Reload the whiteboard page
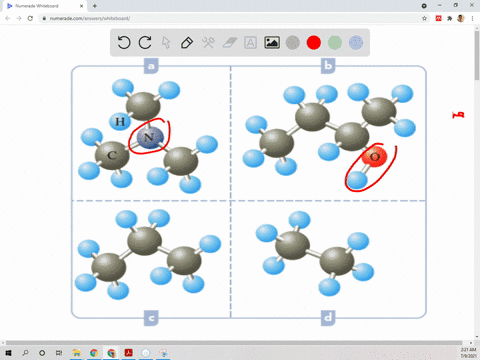 tap(30, 18)
